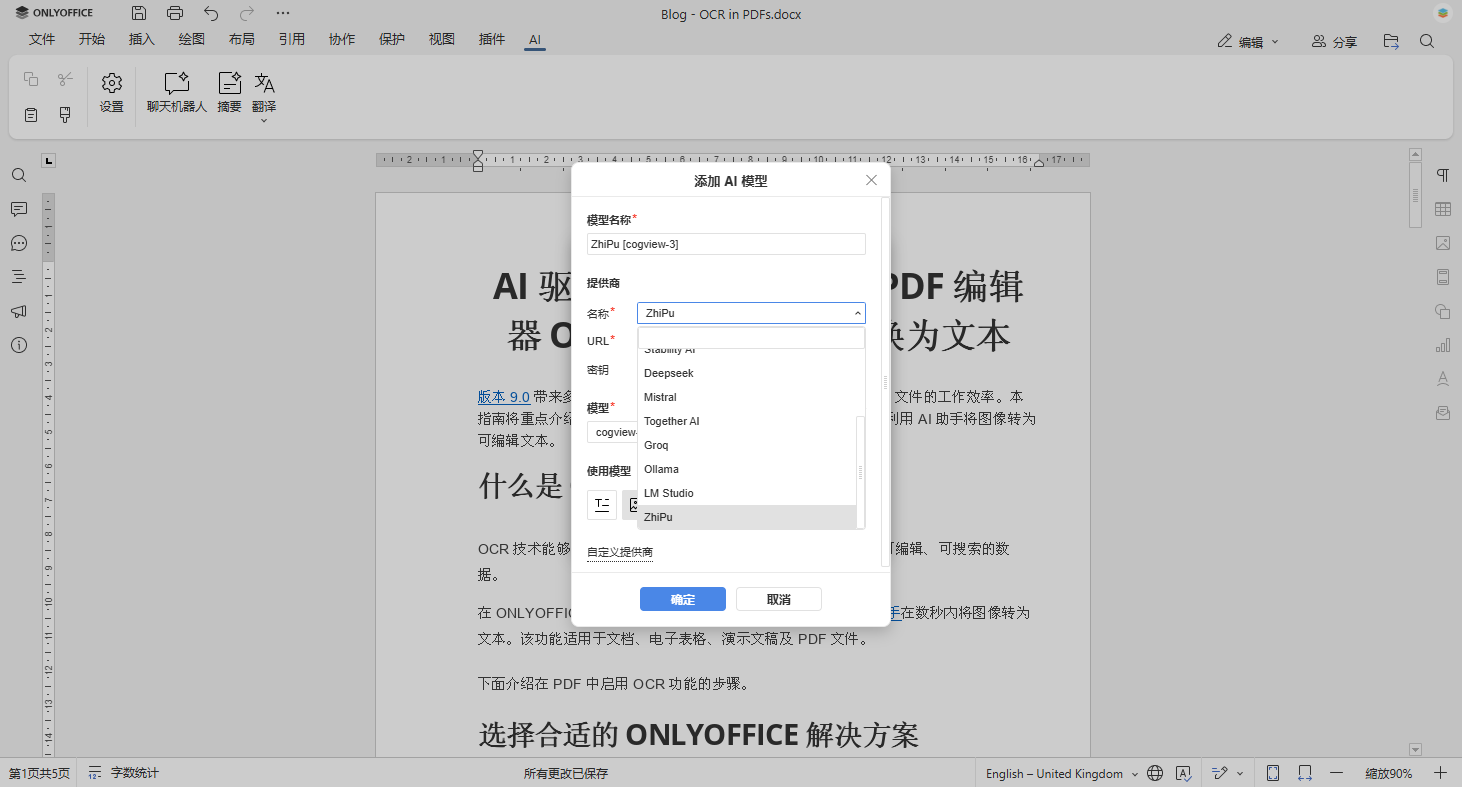Choose Mistral in the provider list

point(747,397)
